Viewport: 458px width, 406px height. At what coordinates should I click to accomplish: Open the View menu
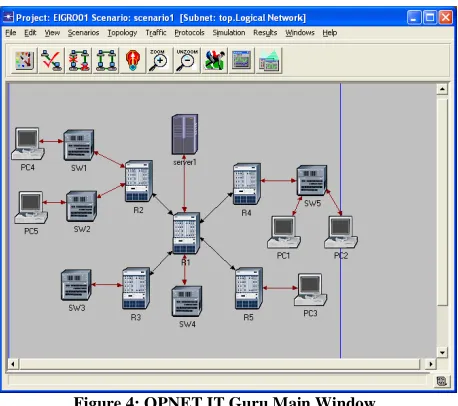click(x=52, y=33)
